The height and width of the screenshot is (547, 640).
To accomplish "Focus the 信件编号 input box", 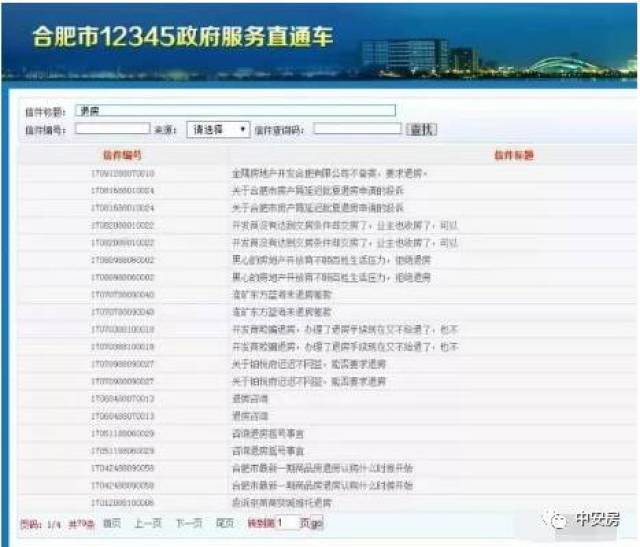I will coord(113,129).
